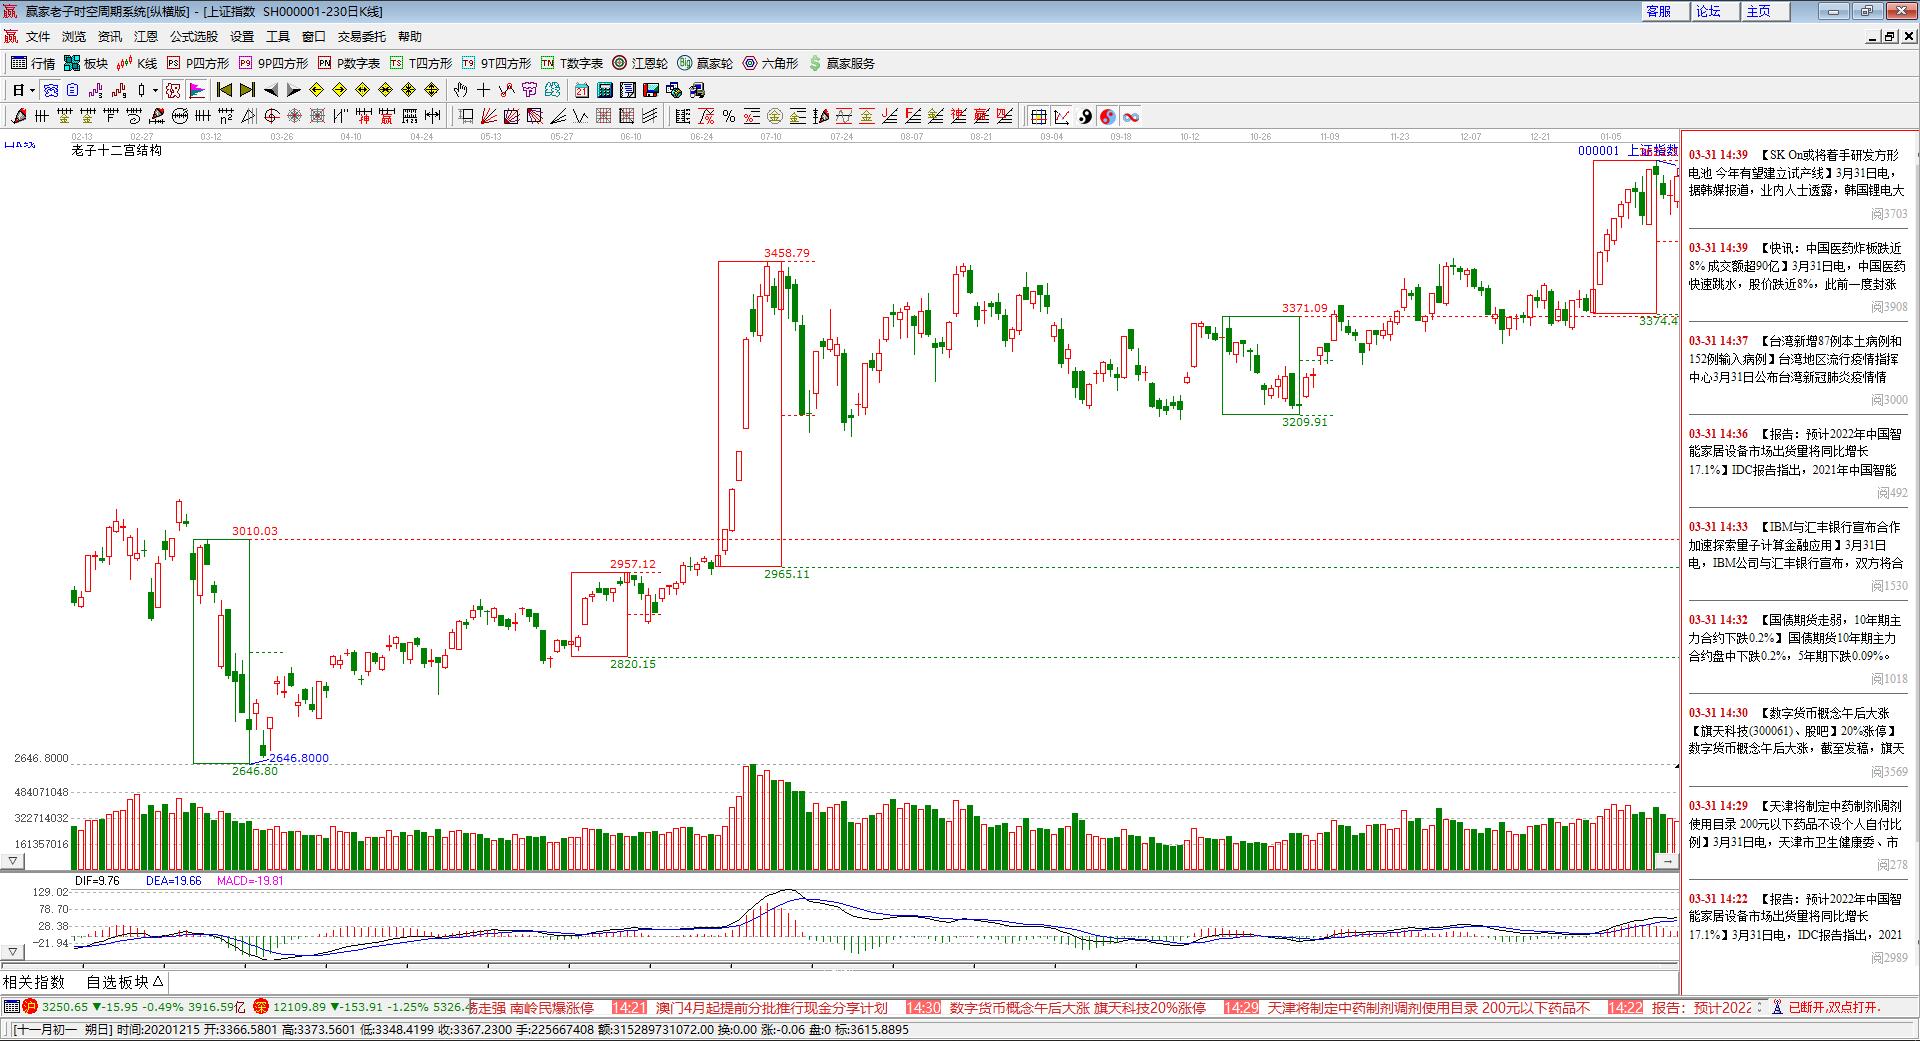
Task: Click the calendar icon in toolbar
Action: point(581,90)
